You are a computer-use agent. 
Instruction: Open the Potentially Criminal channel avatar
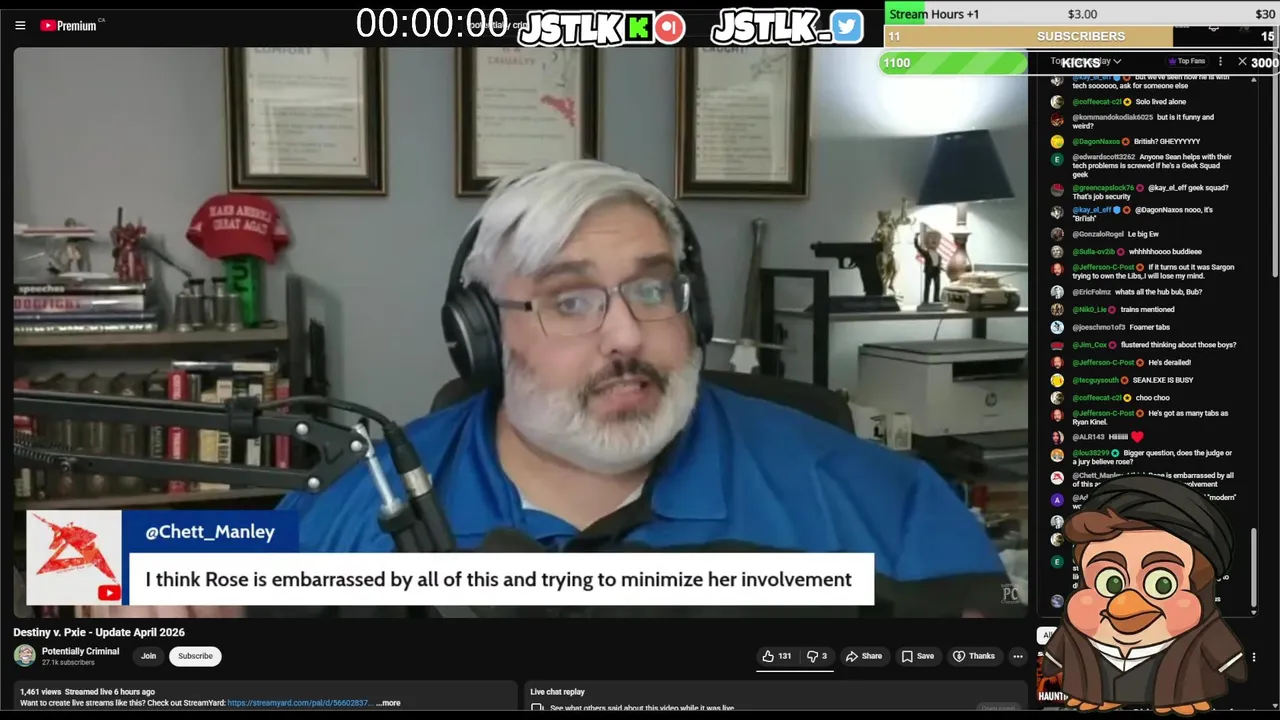click(25, 656)
